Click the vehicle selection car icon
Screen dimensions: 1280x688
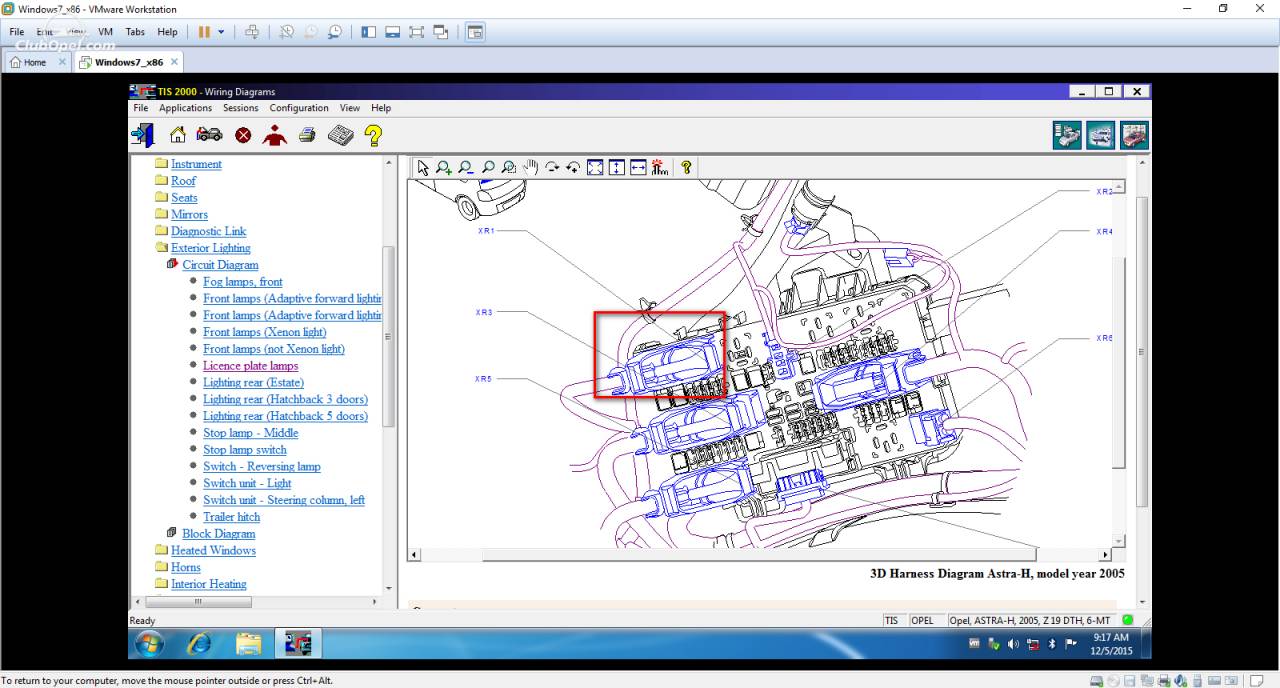pos(209,135)
